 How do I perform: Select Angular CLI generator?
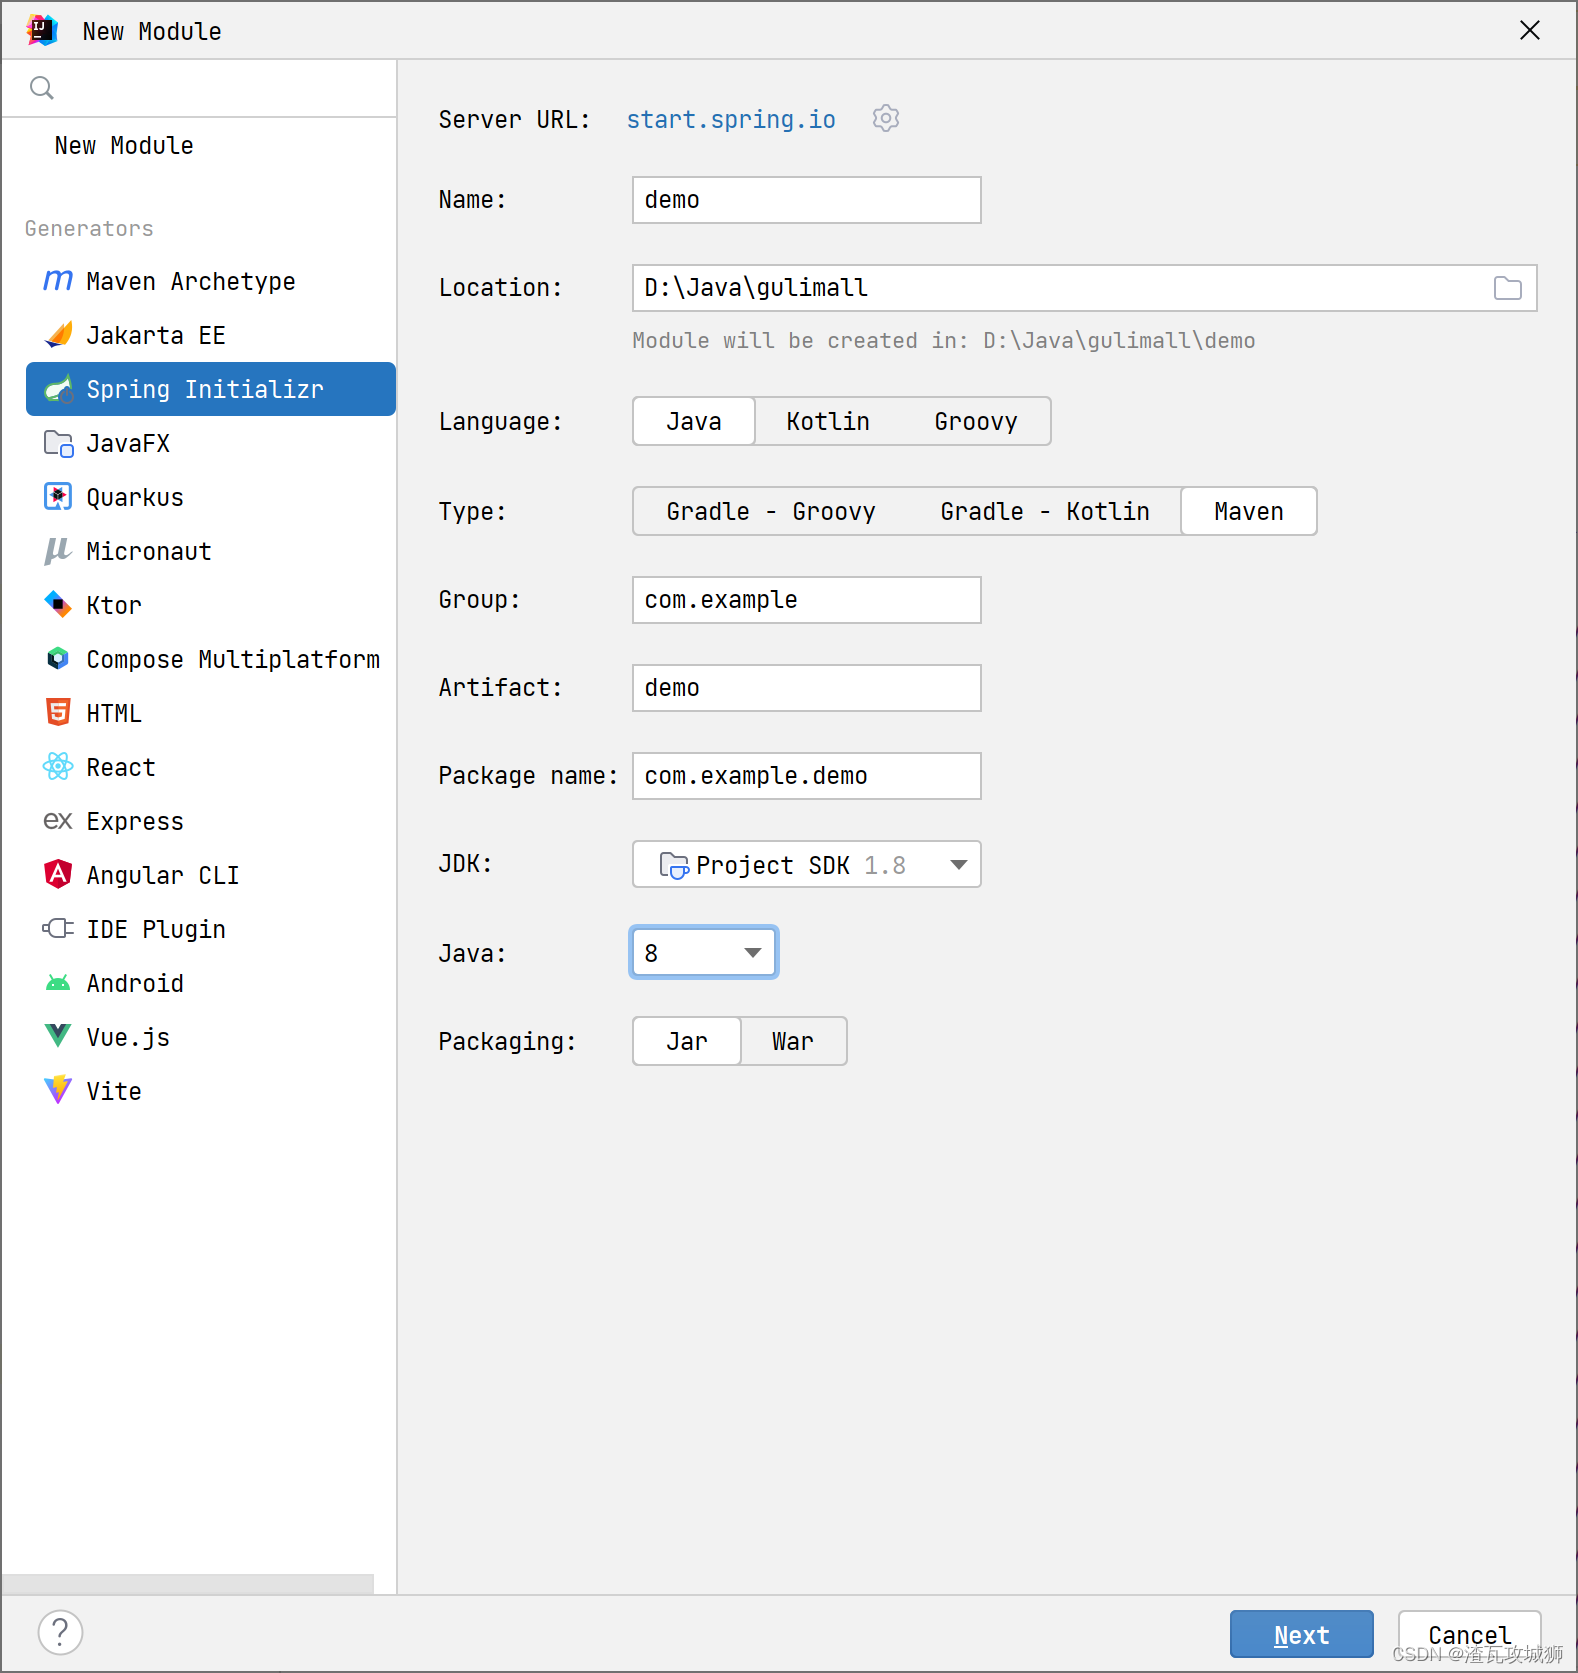[211, 875]
